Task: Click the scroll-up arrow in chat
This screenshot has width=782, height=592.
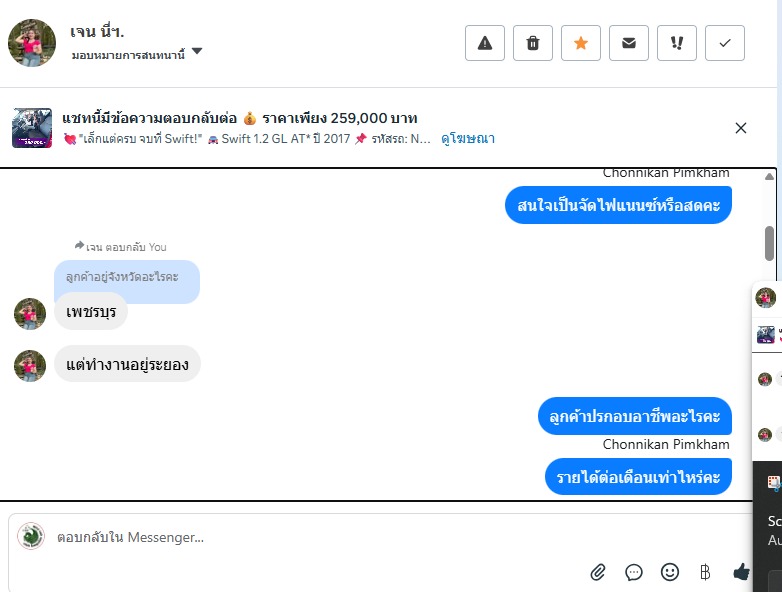Action: coord(770,176)
